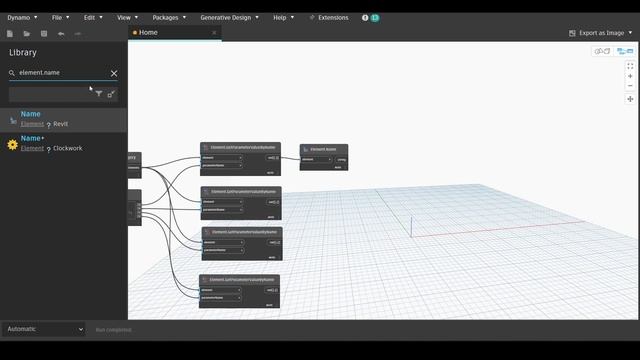The width and height of the screenshot is (640, 360).
Task: Open the notification count badge 13
Action: [375, 18]
